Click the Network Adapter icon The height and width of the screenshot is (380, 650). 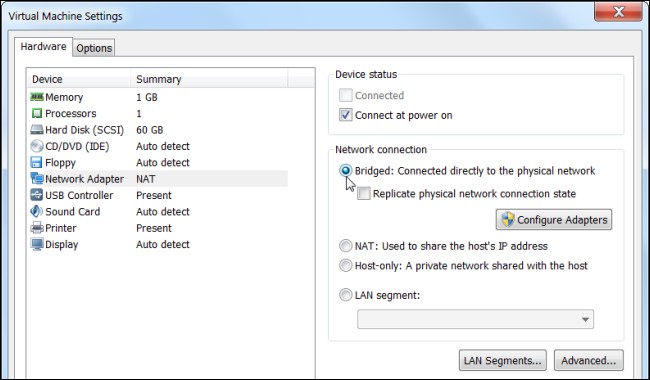[x=37, y=179]
